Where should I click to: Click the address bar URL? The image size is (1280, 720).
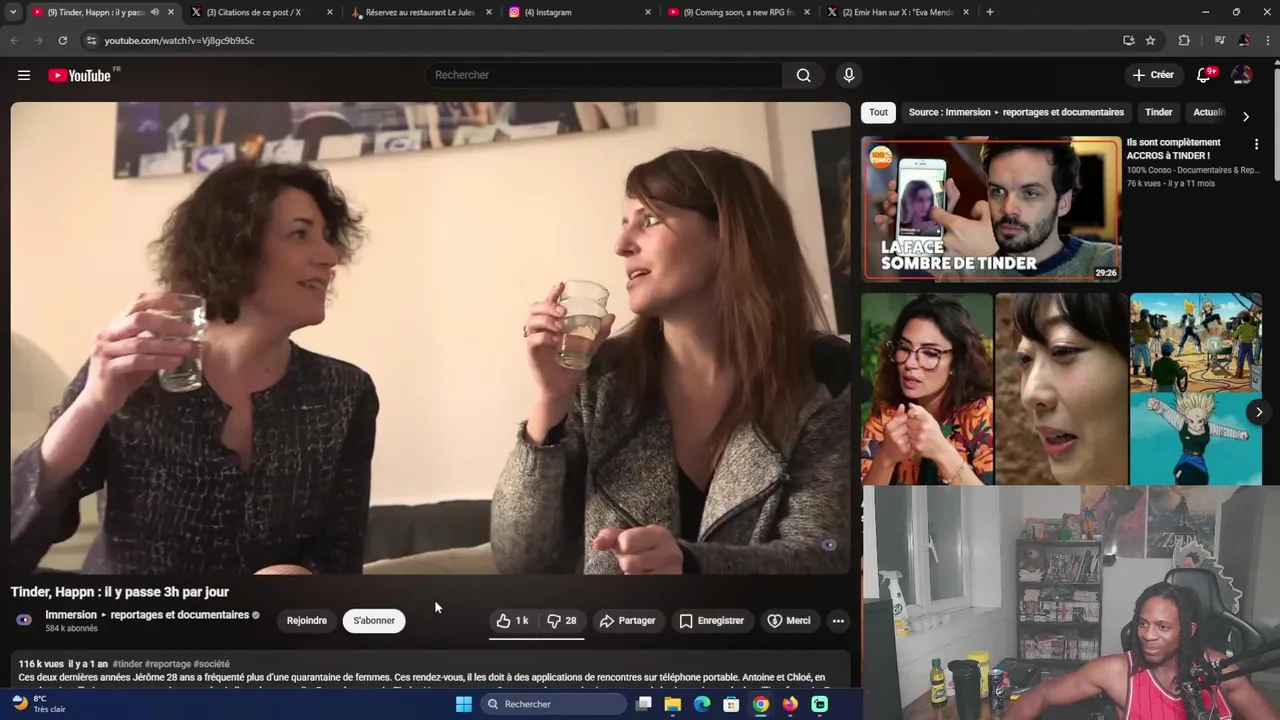pyautogui.click(x=179, y=40)
